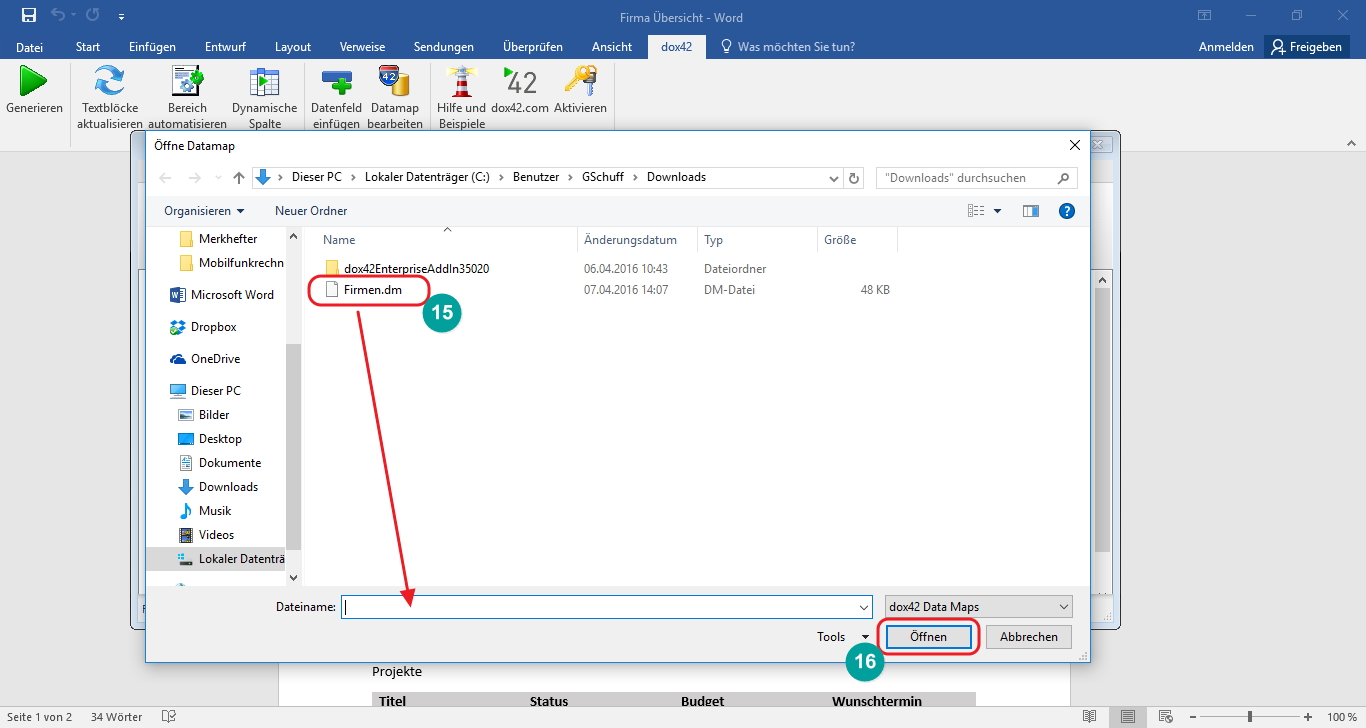This screenshot has width=1366, height=728.
Task: Select Dokumente in navigation pane
Action: coord(219,463)
